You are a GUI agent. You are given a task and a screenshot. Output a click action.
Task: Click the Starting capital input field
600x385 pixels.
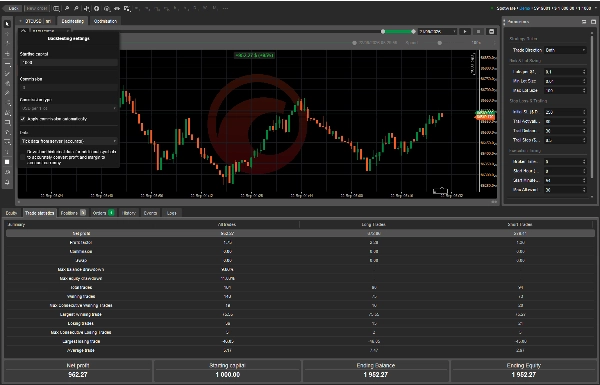(x=68, y=62)
